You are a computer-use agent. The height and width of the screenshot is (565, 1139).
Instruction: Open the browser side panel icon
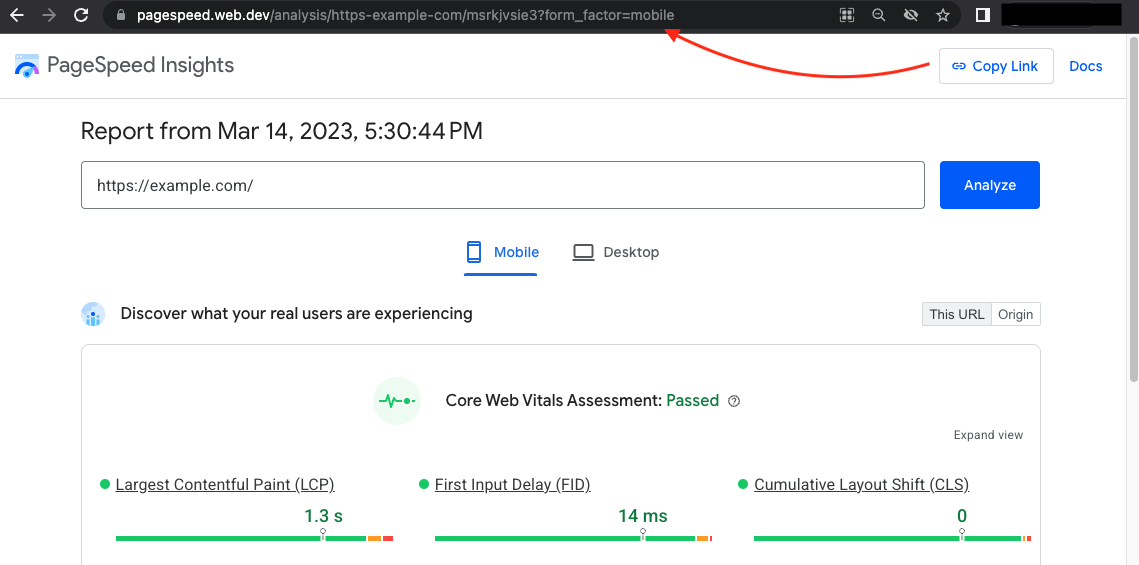coord(982,15)
